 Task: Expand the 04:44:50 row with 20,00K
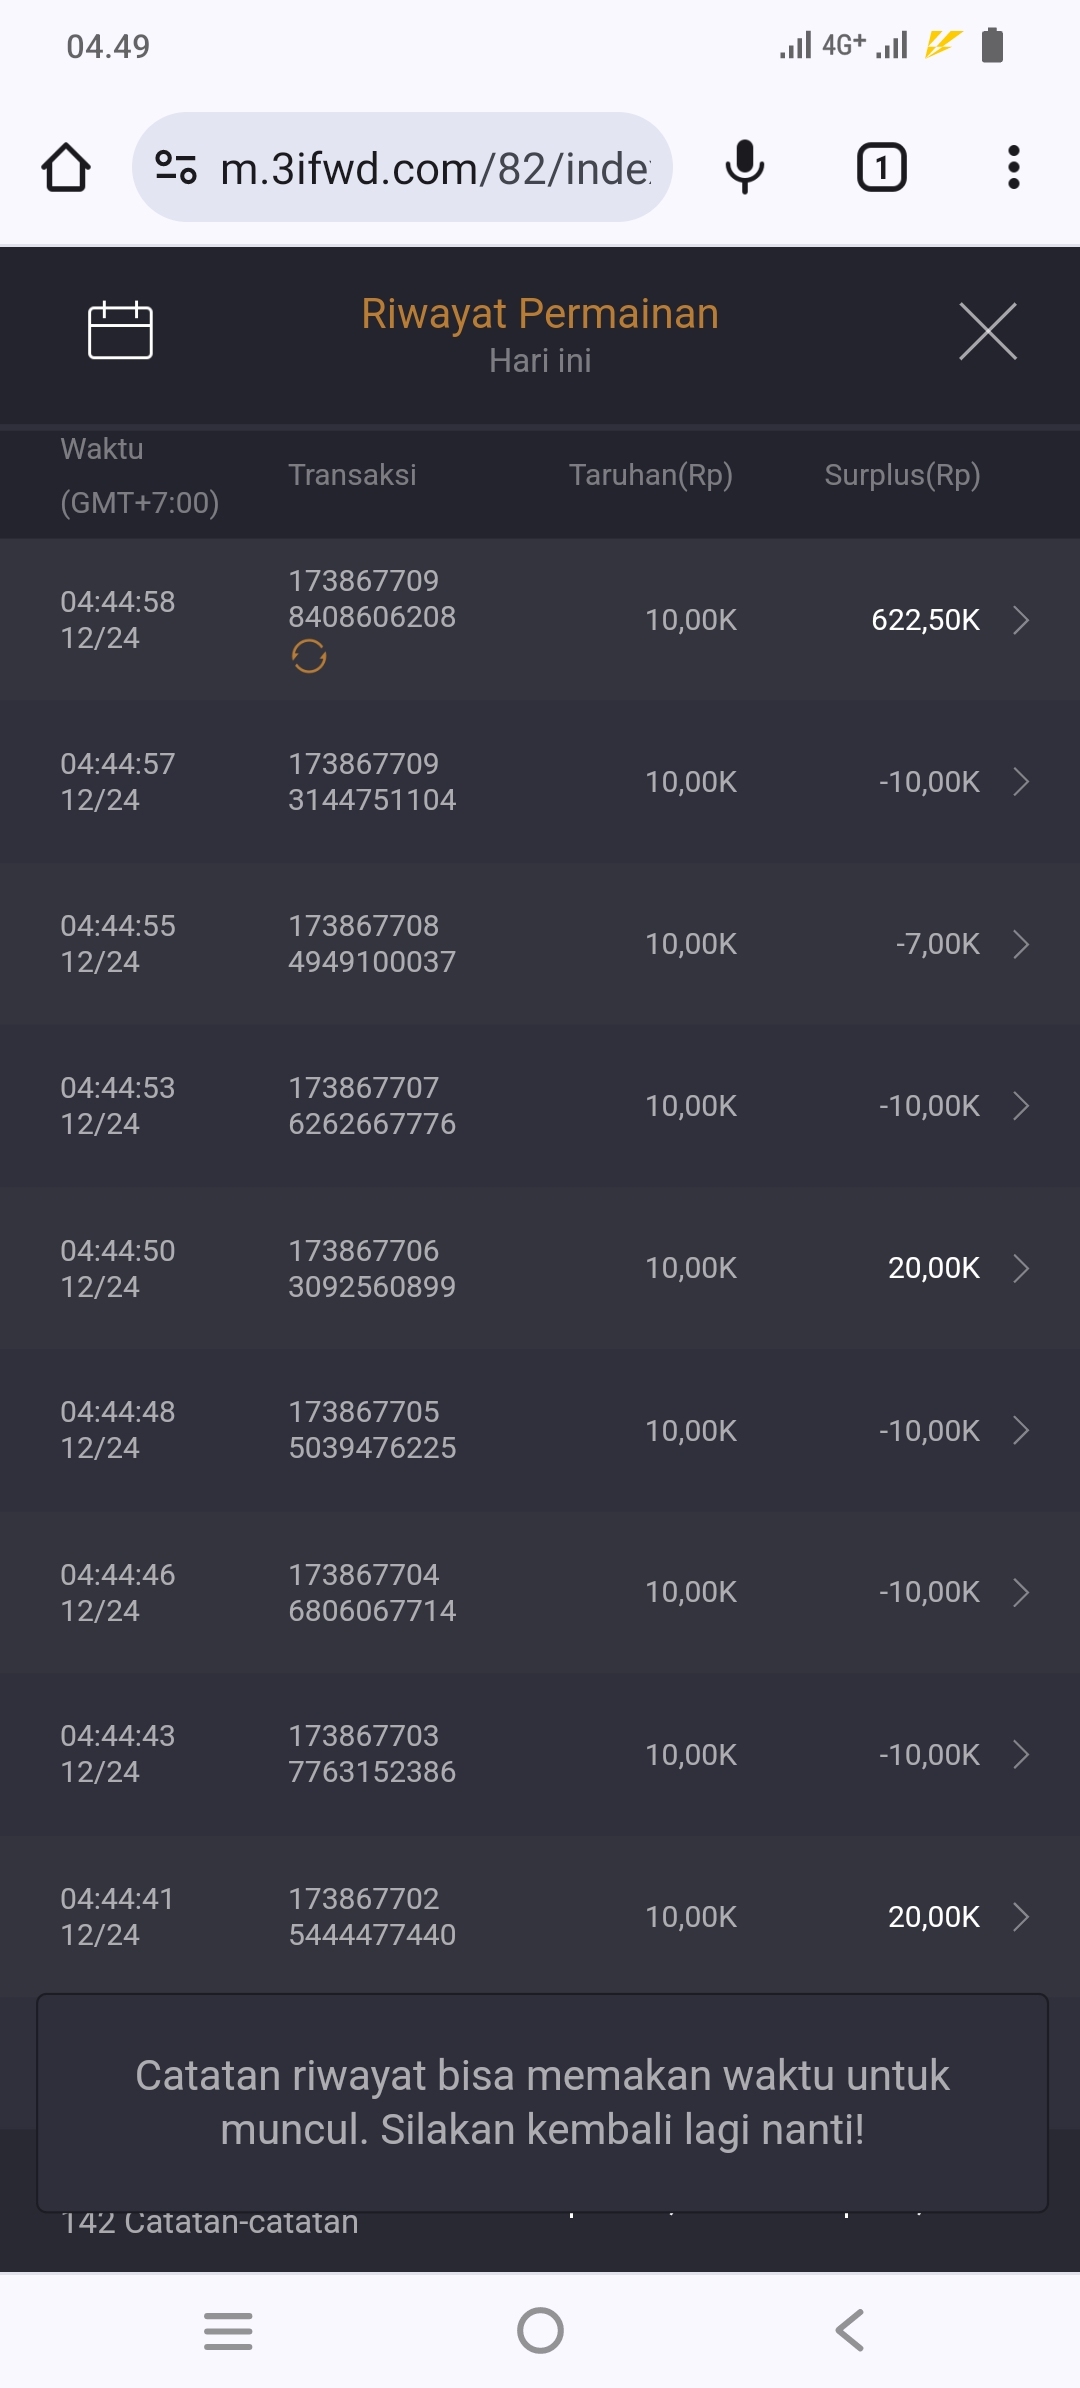point(1020,1268)
